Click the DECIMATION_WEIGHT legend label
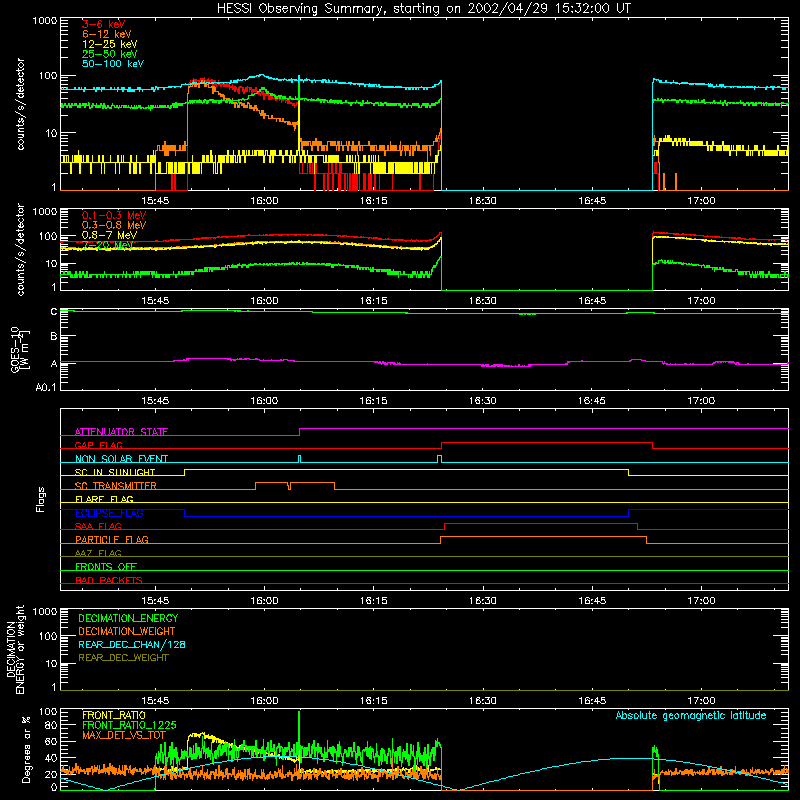The width and height of the screenshot is (800, 800). [x=127, y=631]
